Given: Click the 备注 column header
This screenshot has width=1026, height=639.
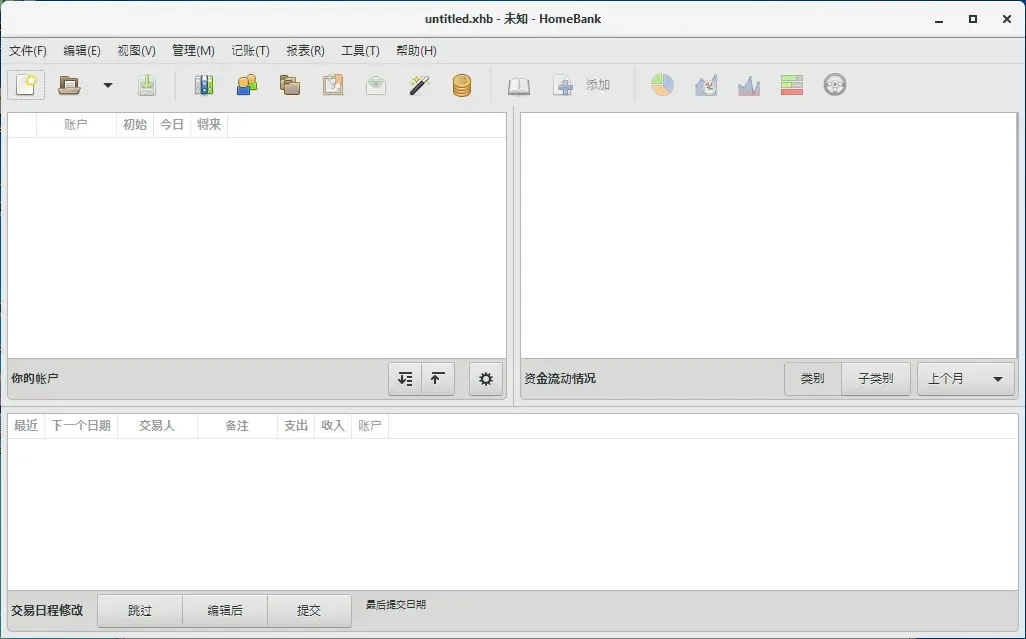Looking at the screenshot, I should 237,426.
